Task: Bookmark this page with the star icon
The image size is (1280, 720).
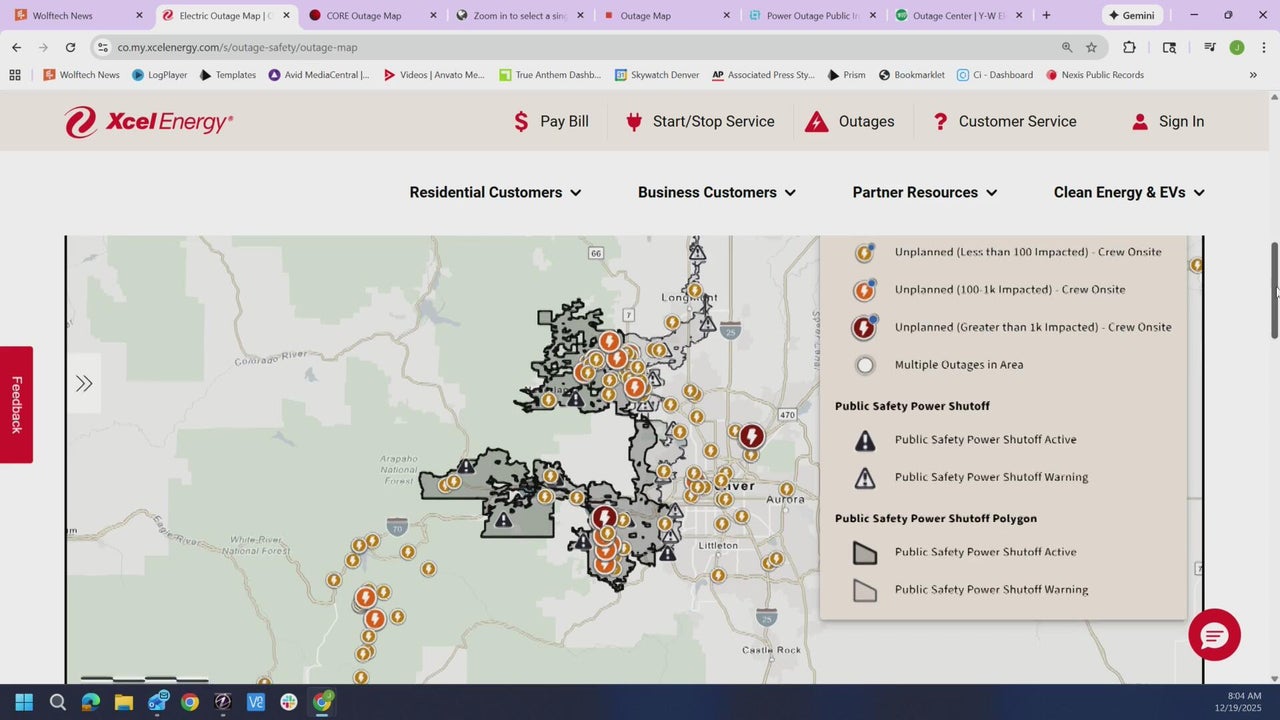Action: pyautogui.click(x=1091, y=47)
